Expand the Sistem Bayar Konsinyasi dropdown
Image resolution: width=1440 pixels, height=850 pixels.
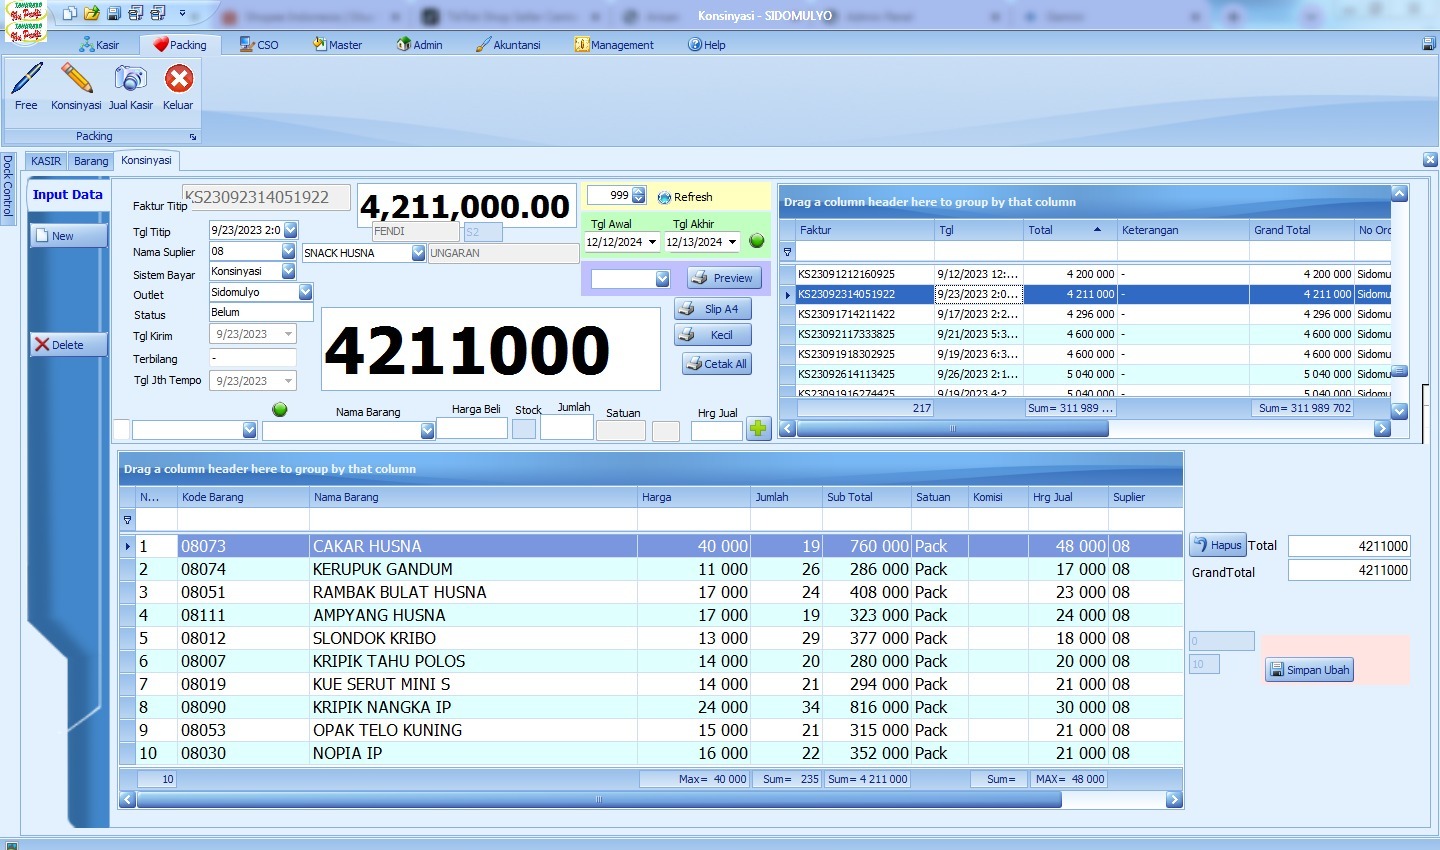(288, 271)
